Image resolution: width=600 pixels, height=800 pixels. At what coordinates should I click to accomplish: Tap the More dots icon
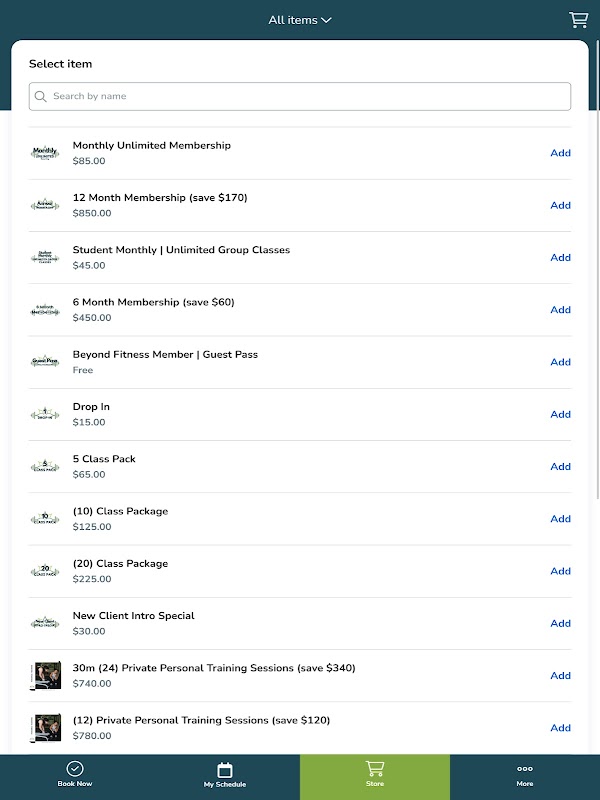[525, 768]
